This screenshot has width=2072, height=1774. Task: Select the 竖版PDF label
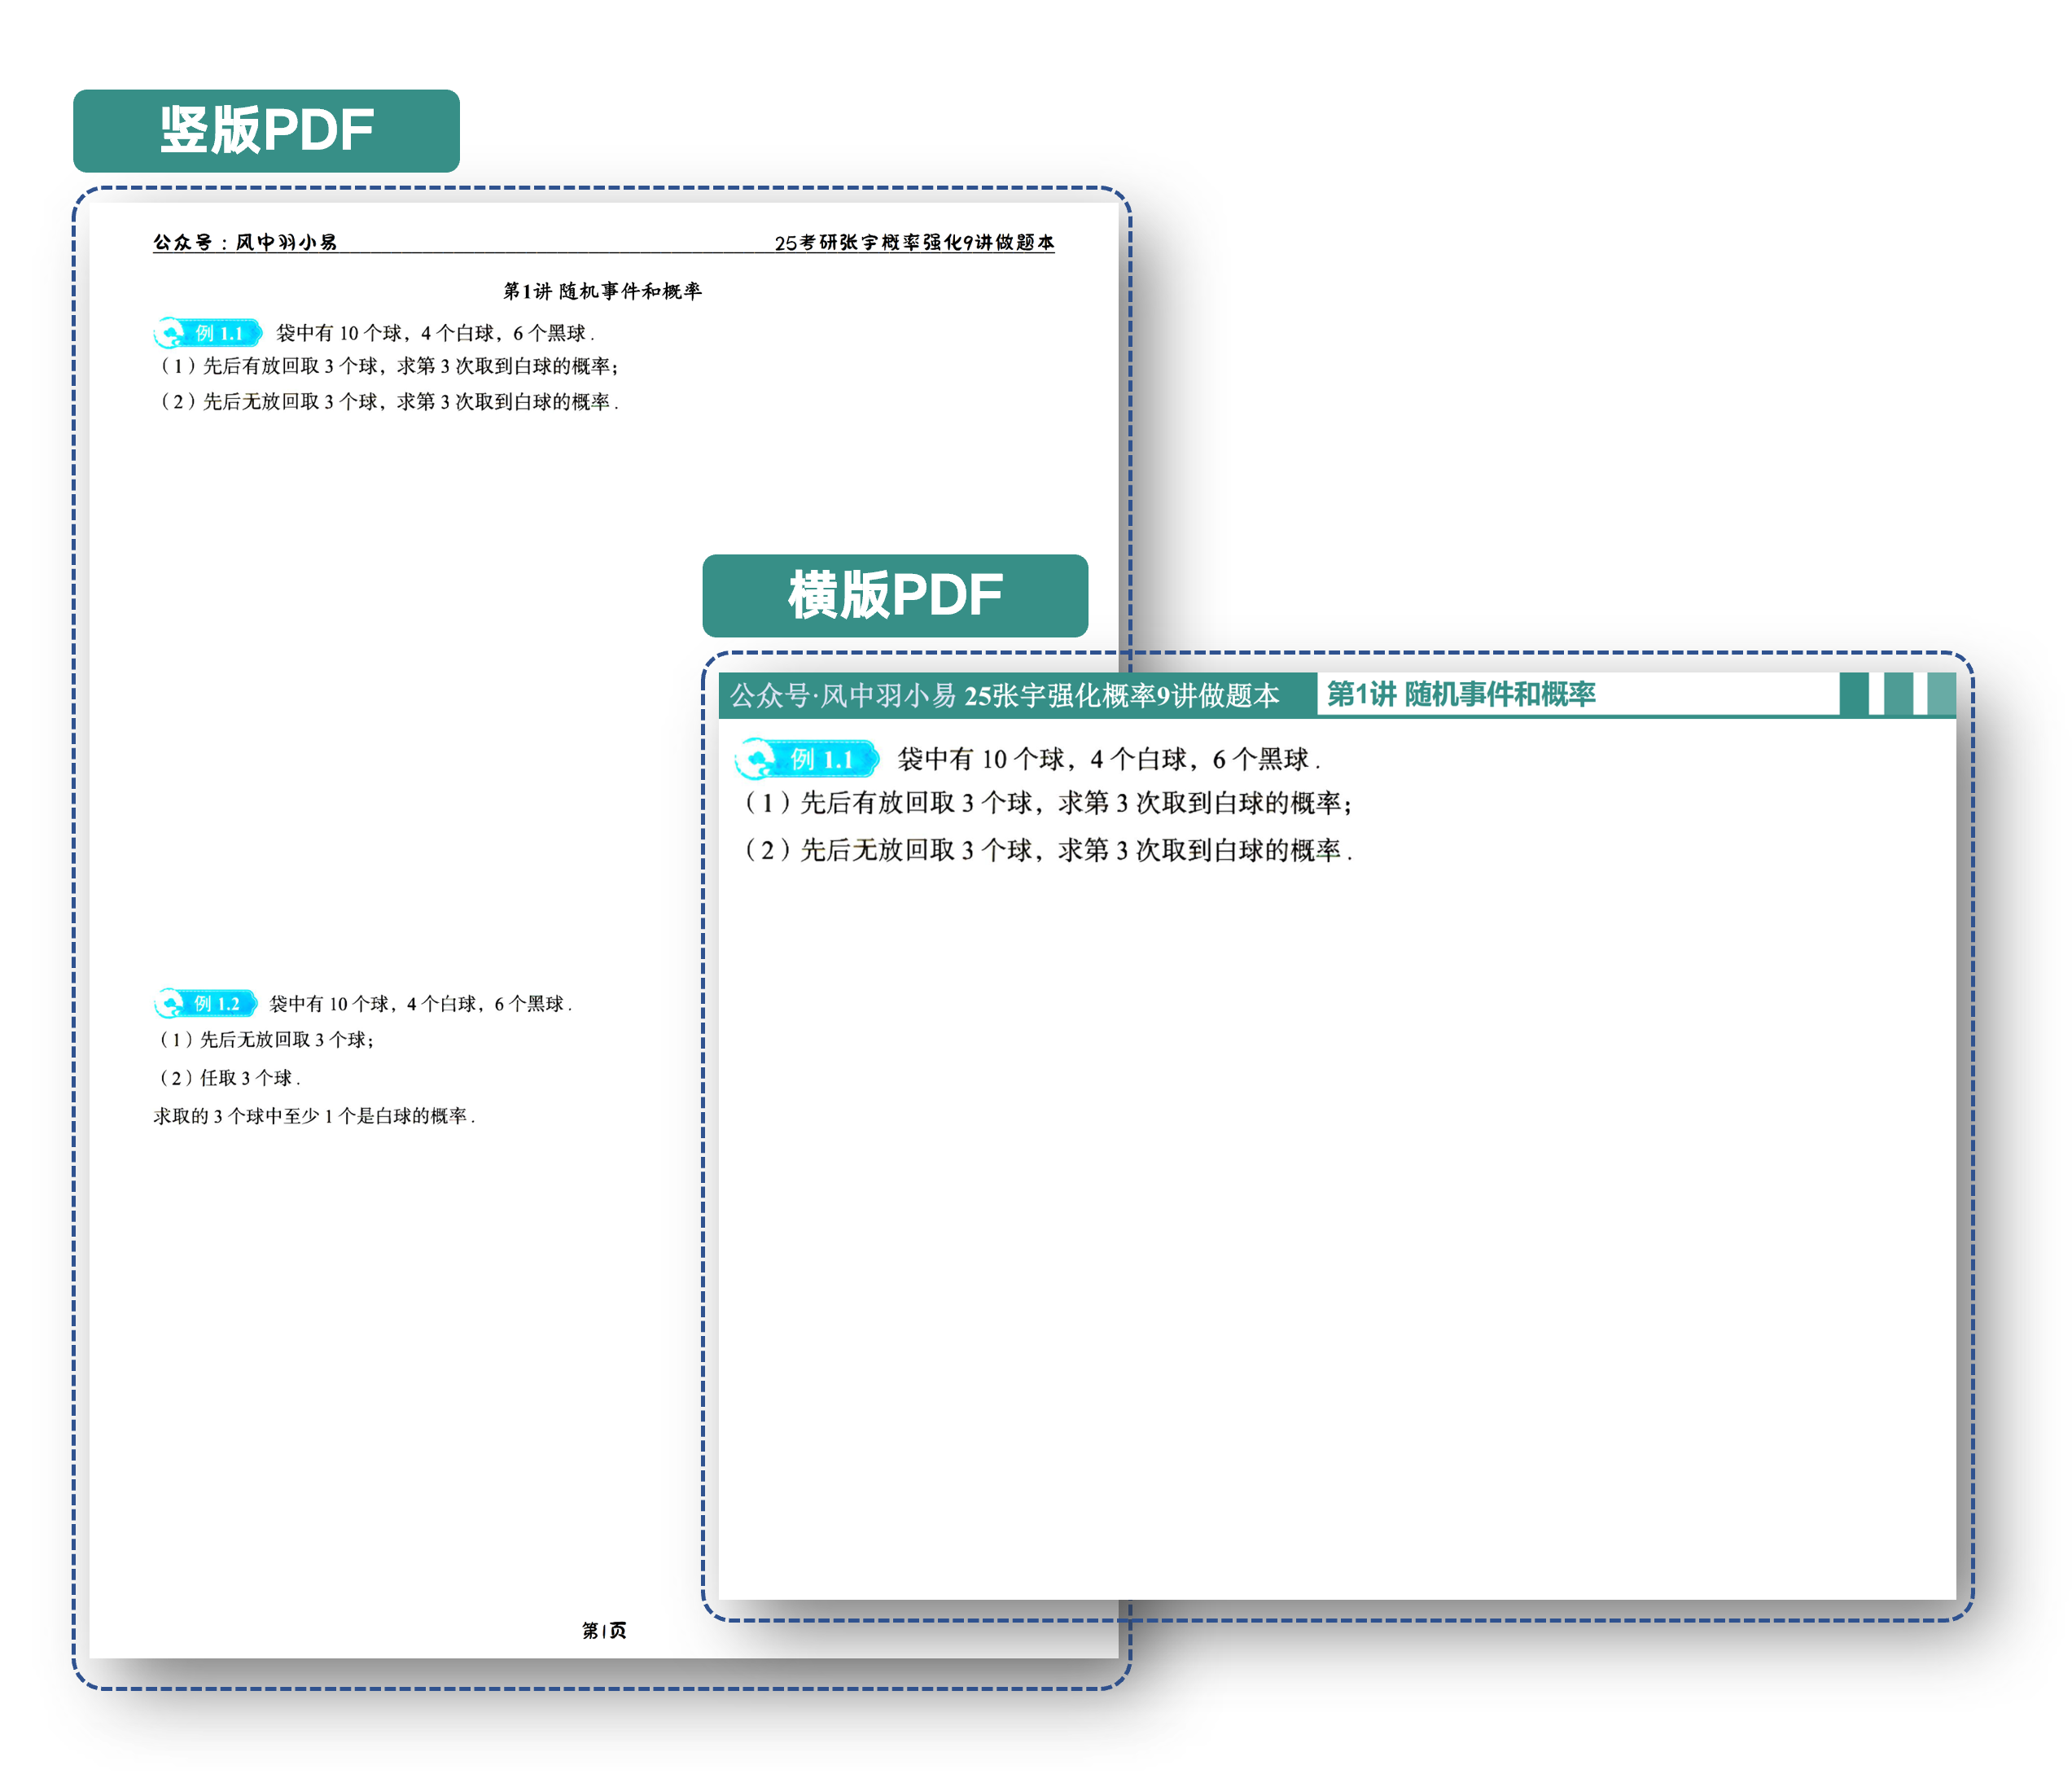pos(266,131)
